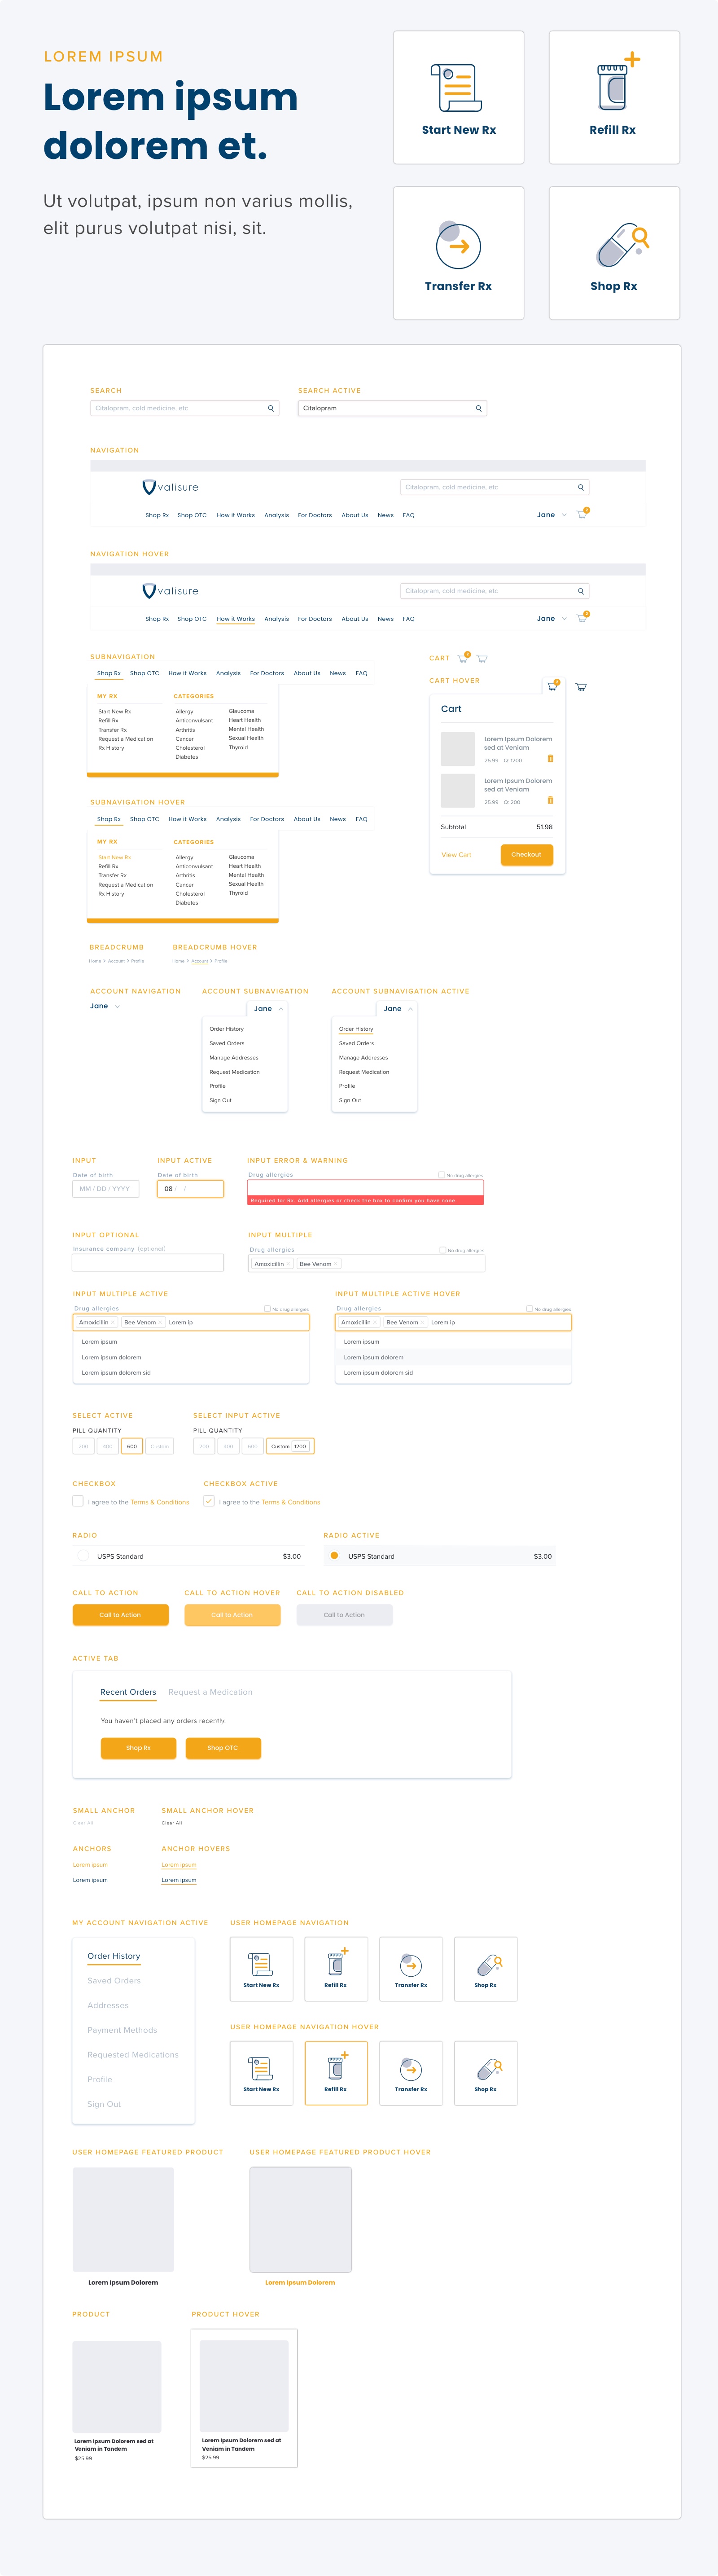The width and height of the screenshot is (718, 2576).
Task: Open the cart icon in NAVIGATION HOVER bar
Action: [582, 617]
